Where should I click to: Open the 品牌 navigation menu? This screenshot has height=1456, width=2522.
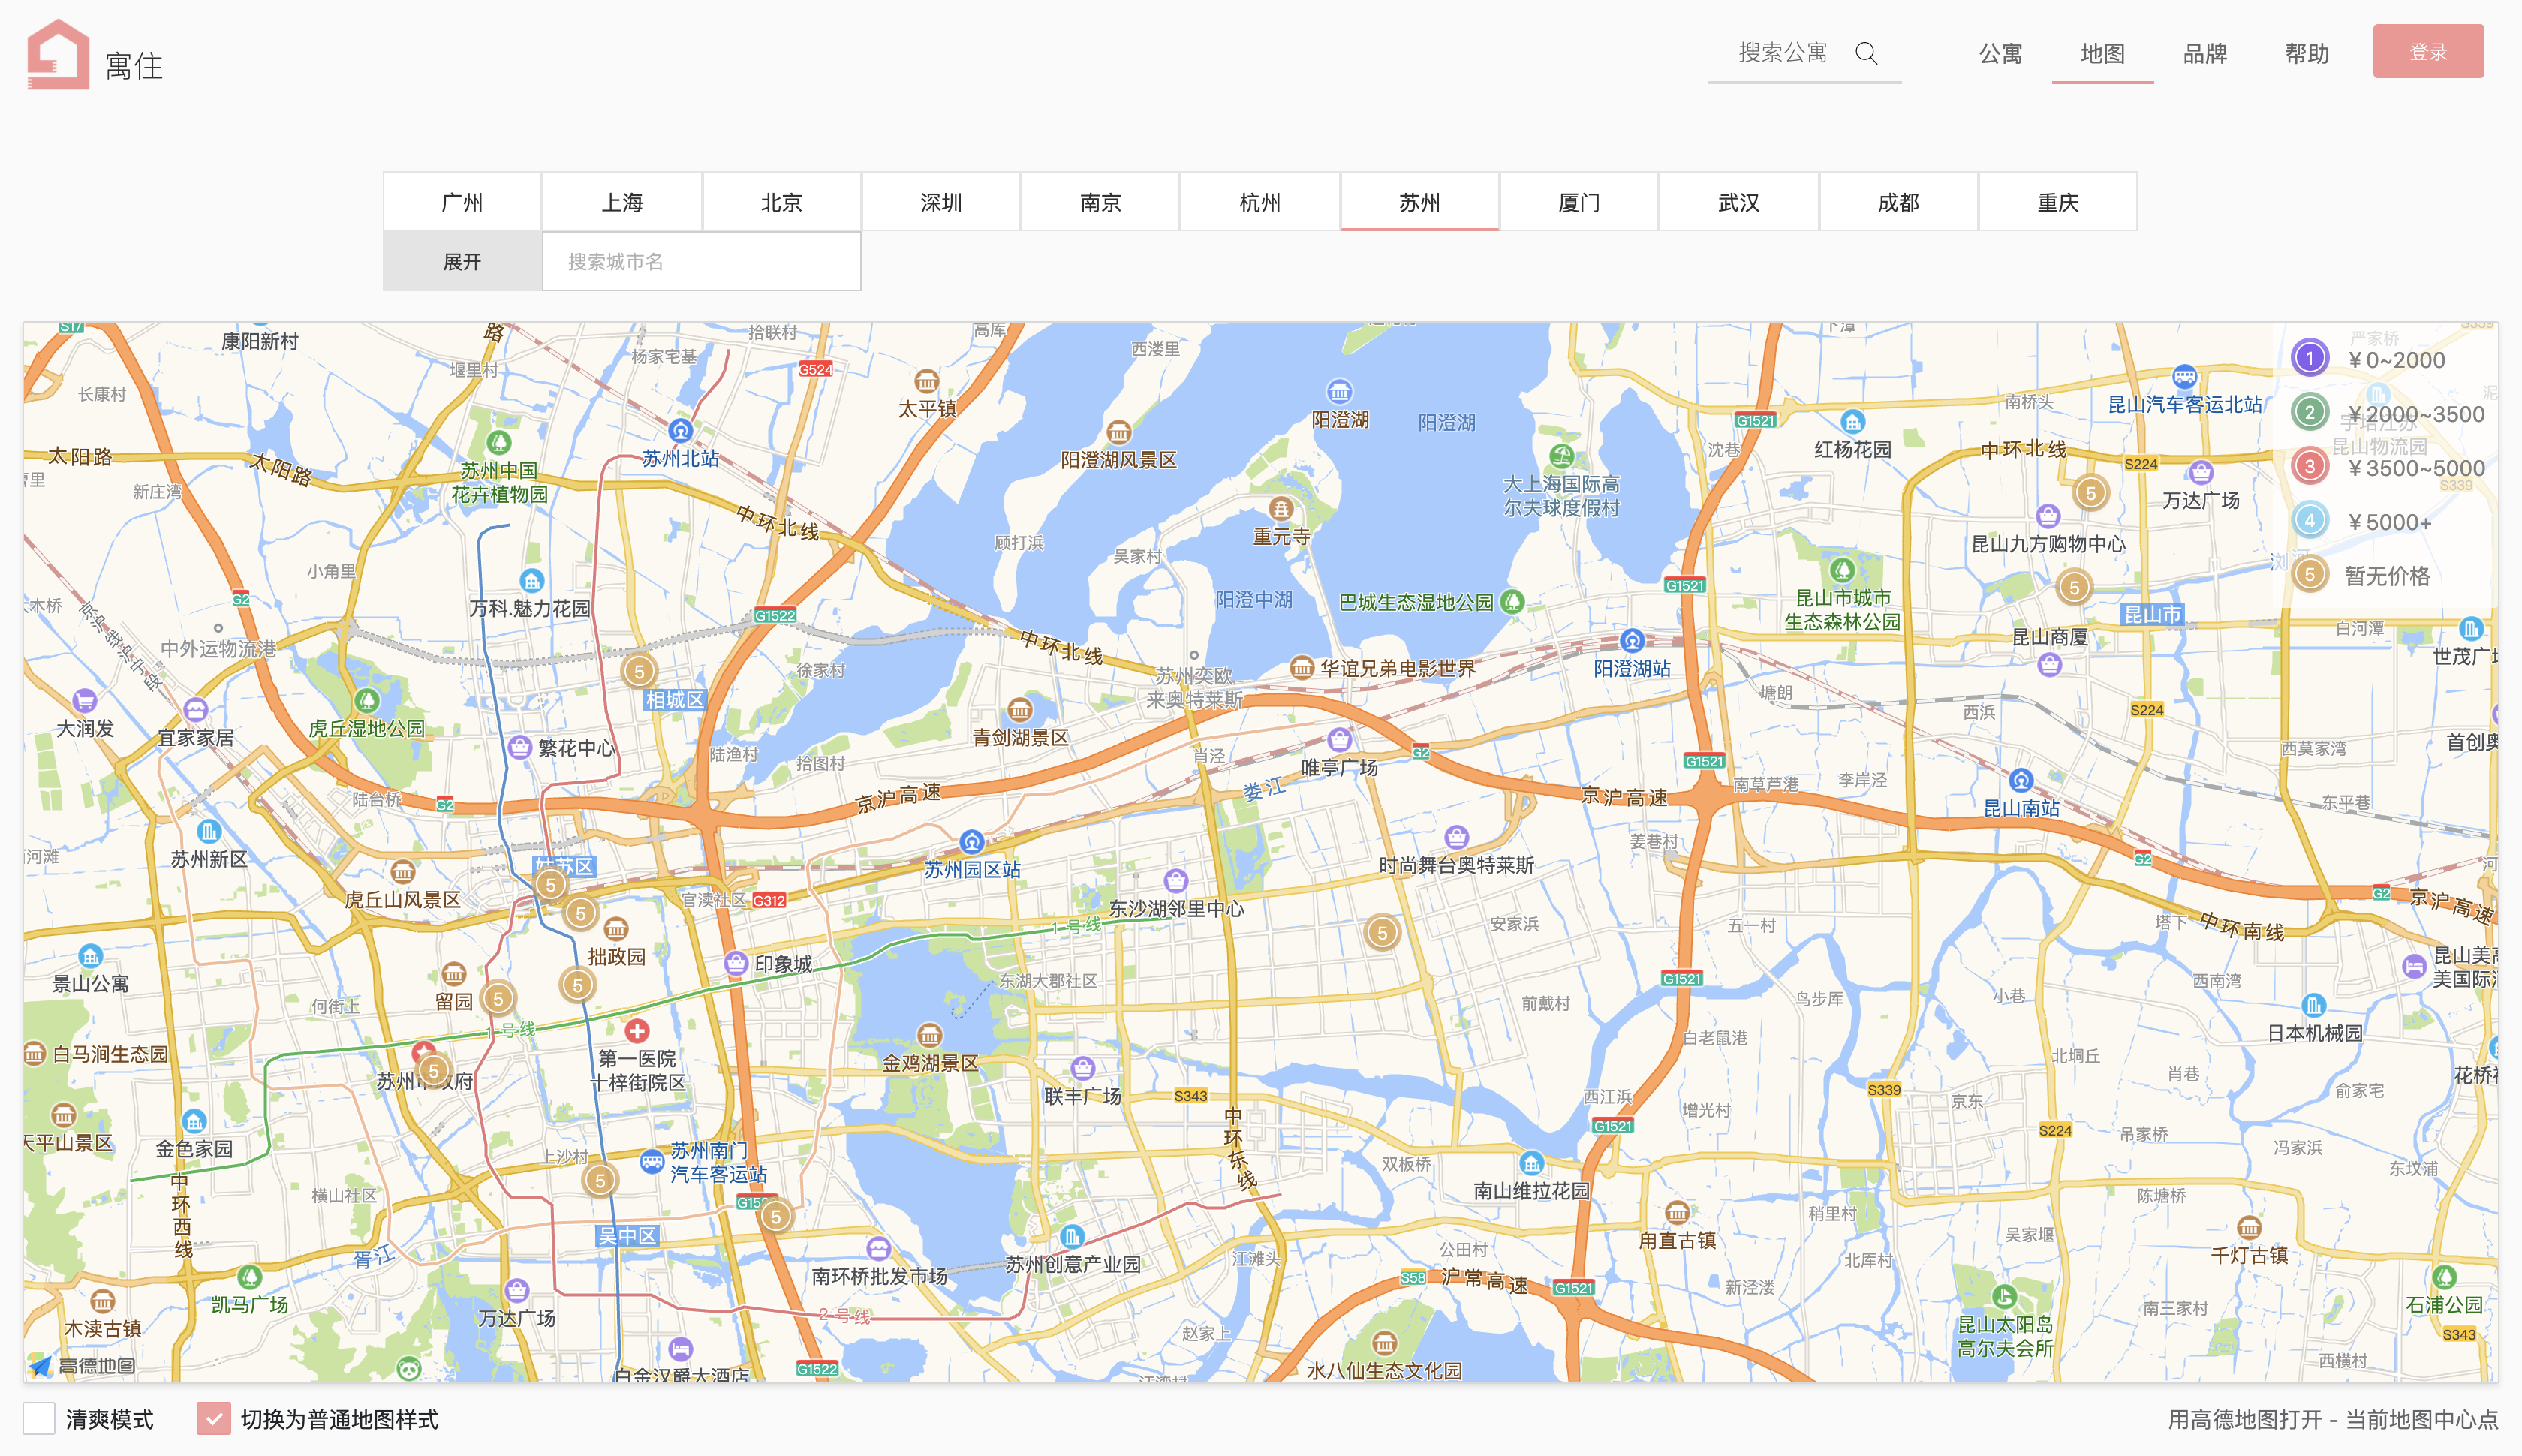(2204, 54)
